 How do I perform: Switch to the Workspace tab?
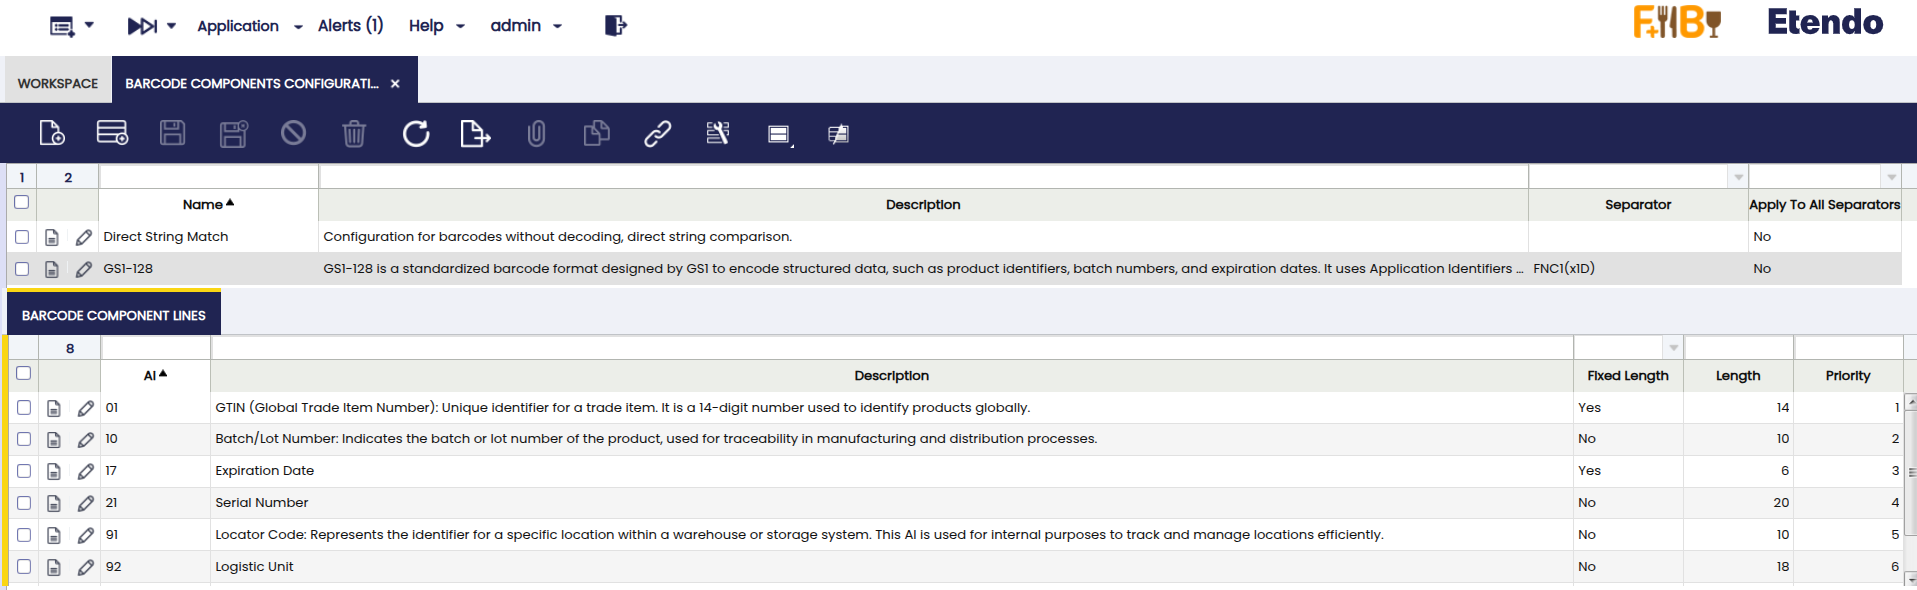click(x=58, y=83)
